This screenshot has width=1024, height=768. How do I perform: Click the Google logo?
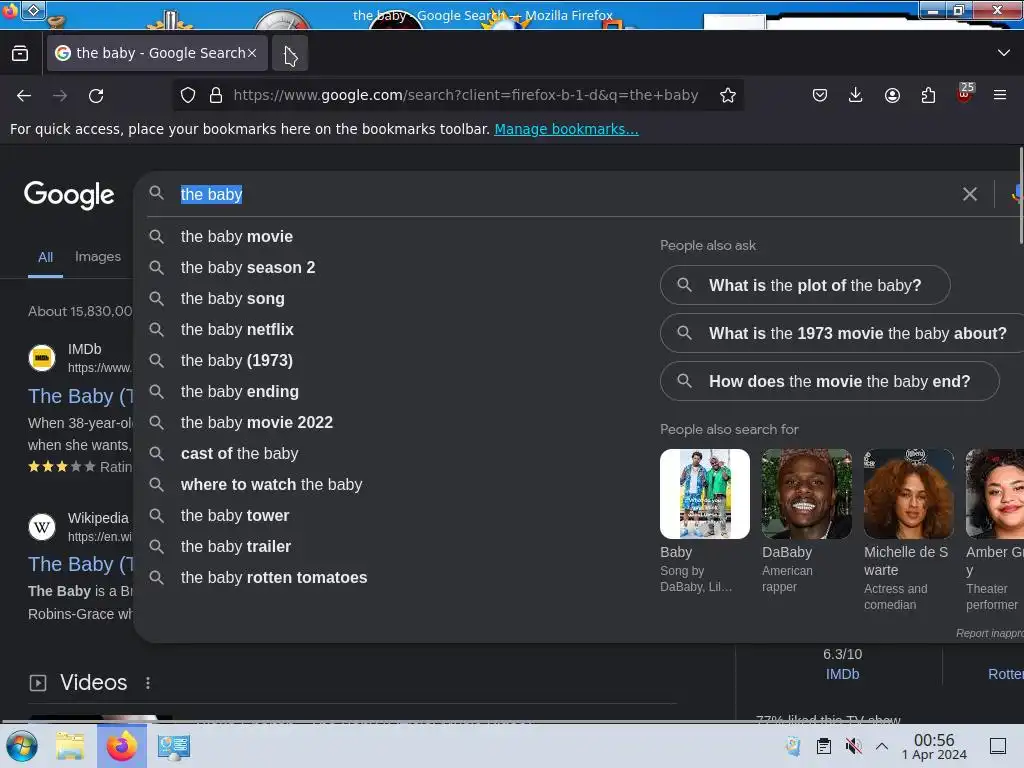69,195
